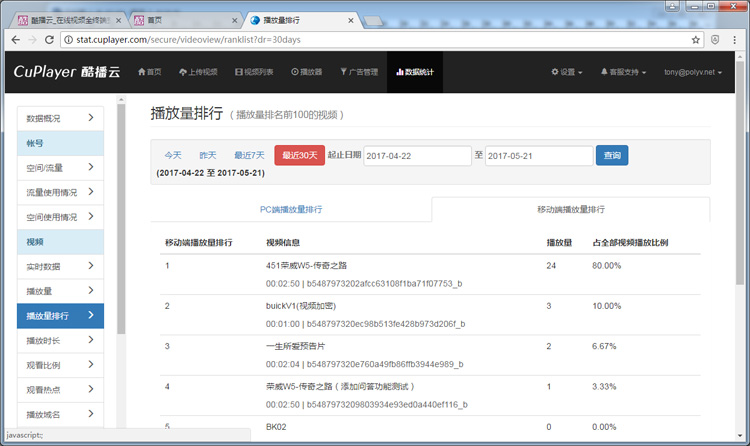750x446 pixels.
Task: Reload the page in the browser
Action: tap(51, 39)
